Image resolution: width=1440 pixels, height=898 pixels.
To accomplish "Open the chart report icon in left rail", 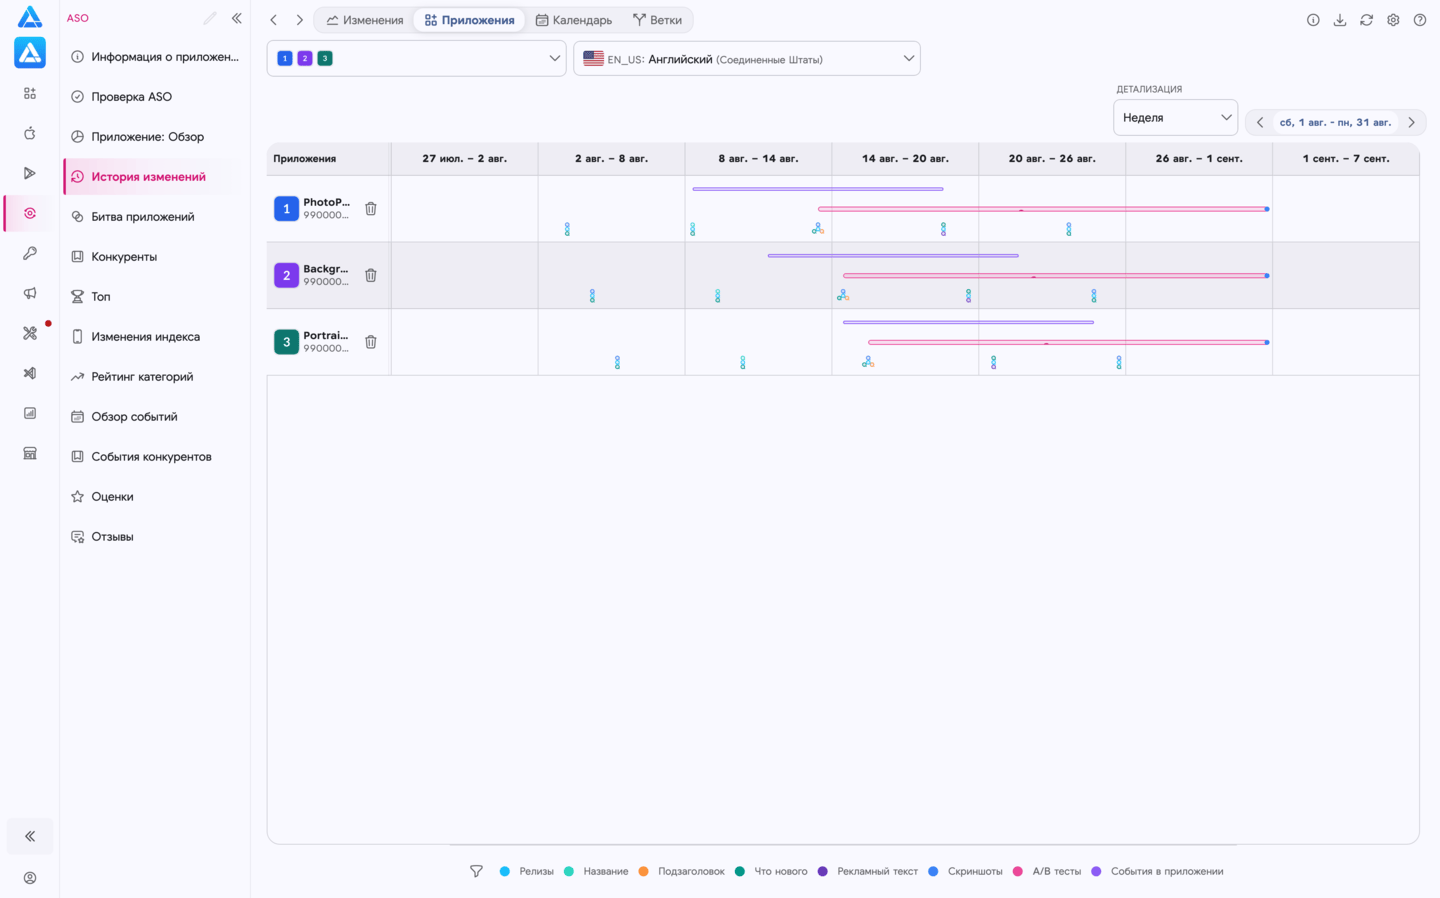I will 30,413.
